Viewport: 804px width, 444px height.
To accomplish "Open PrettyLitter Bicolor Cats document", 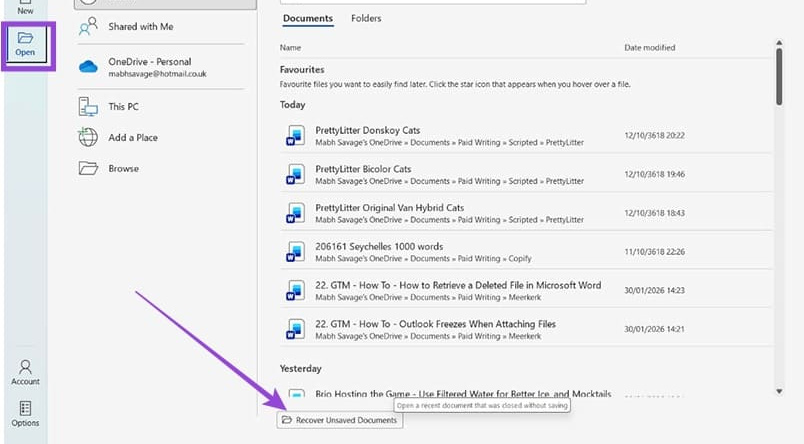I will [526, 174].
